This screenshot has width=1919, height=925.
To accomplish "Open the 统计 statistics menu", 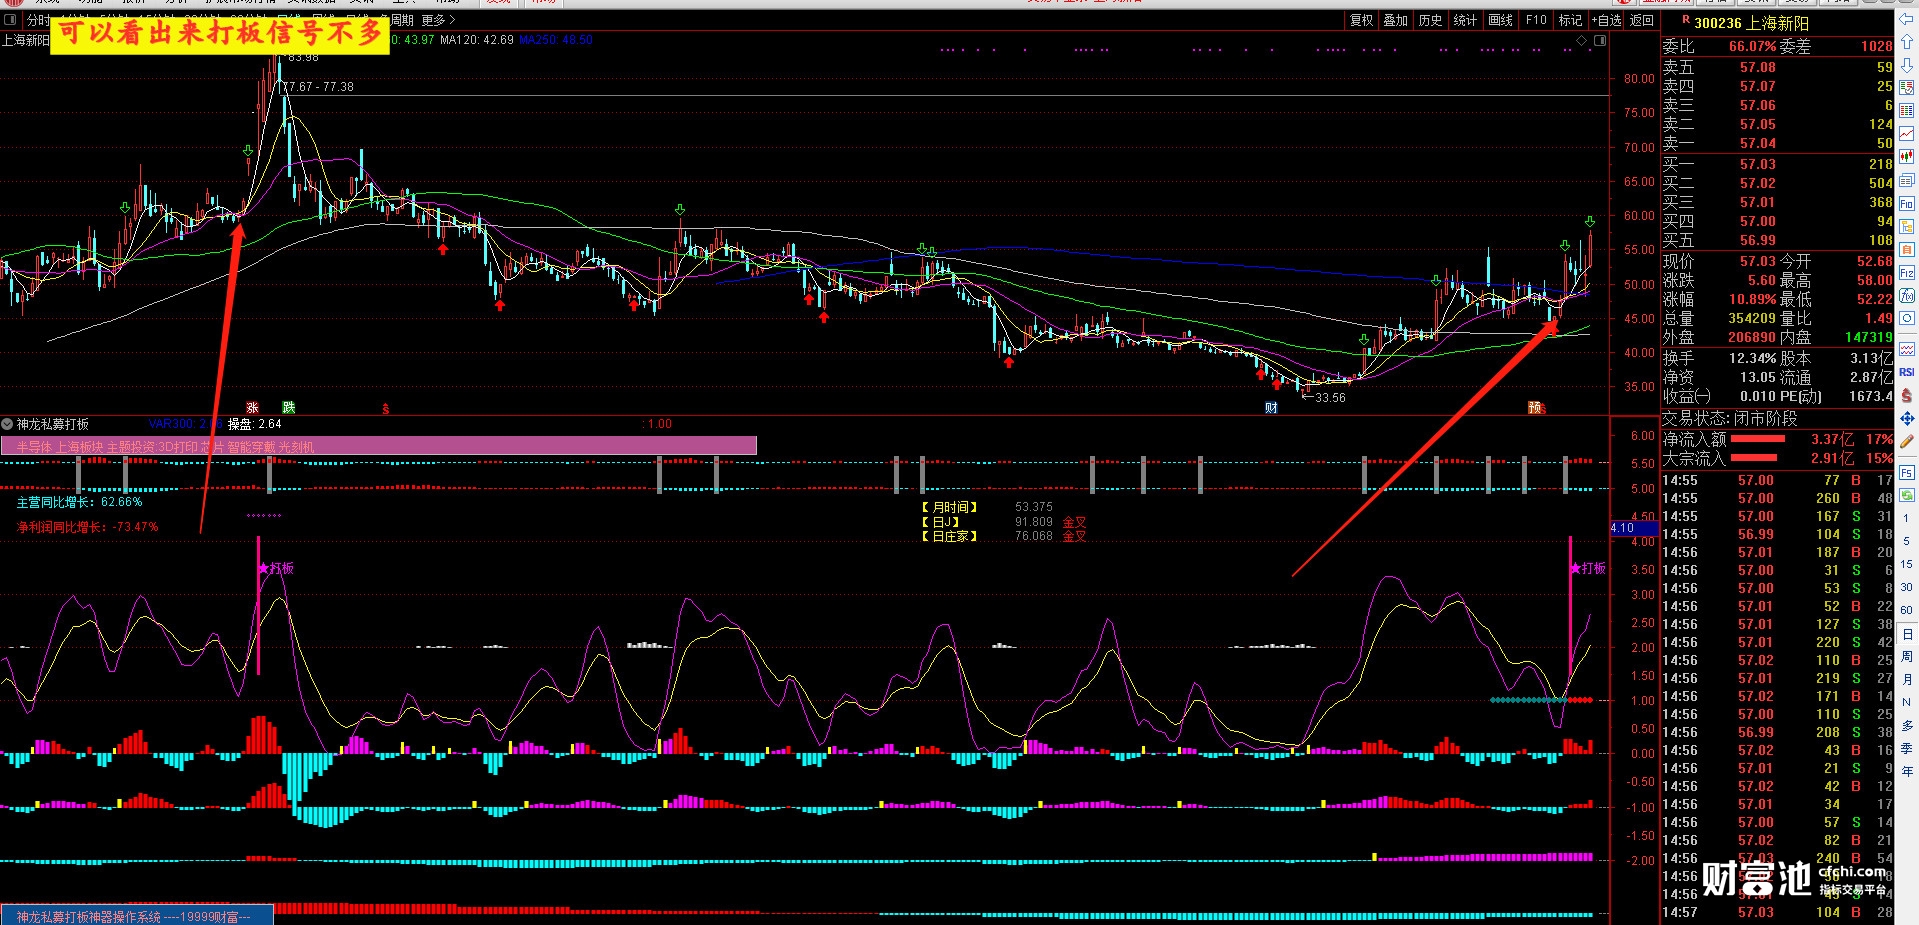I will (x=1465, y=20).
